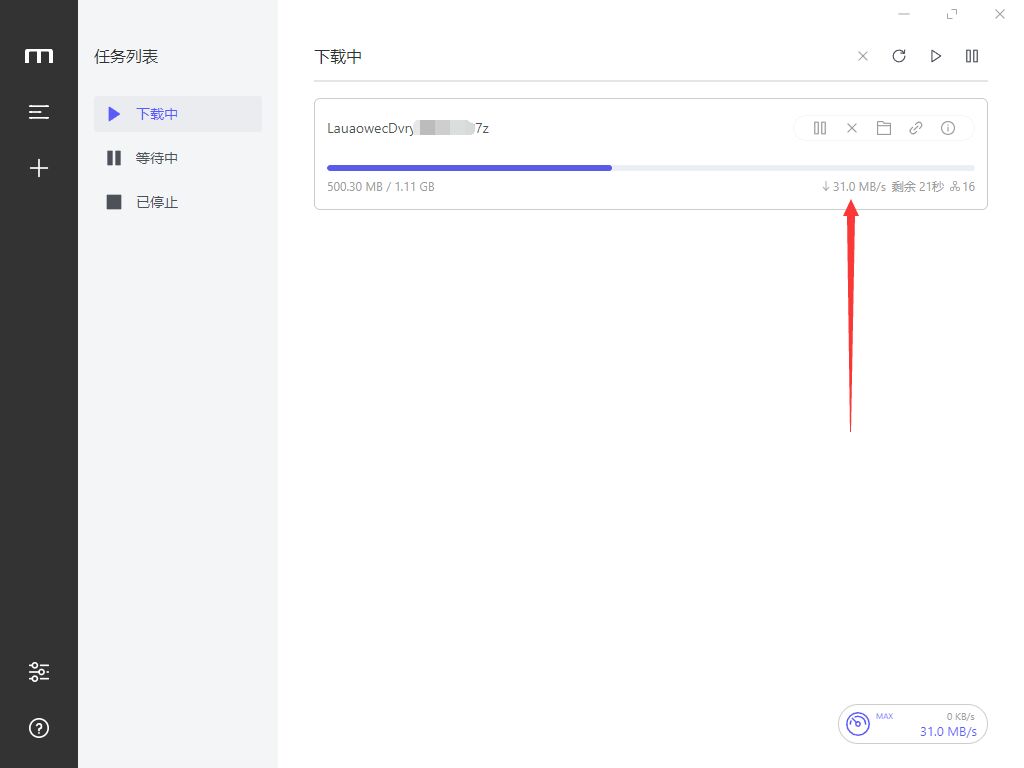The height and width of the screenshot is (768, 1024).
Task: Remove selected tasks from top toolbar
Action: click(863, 56)
